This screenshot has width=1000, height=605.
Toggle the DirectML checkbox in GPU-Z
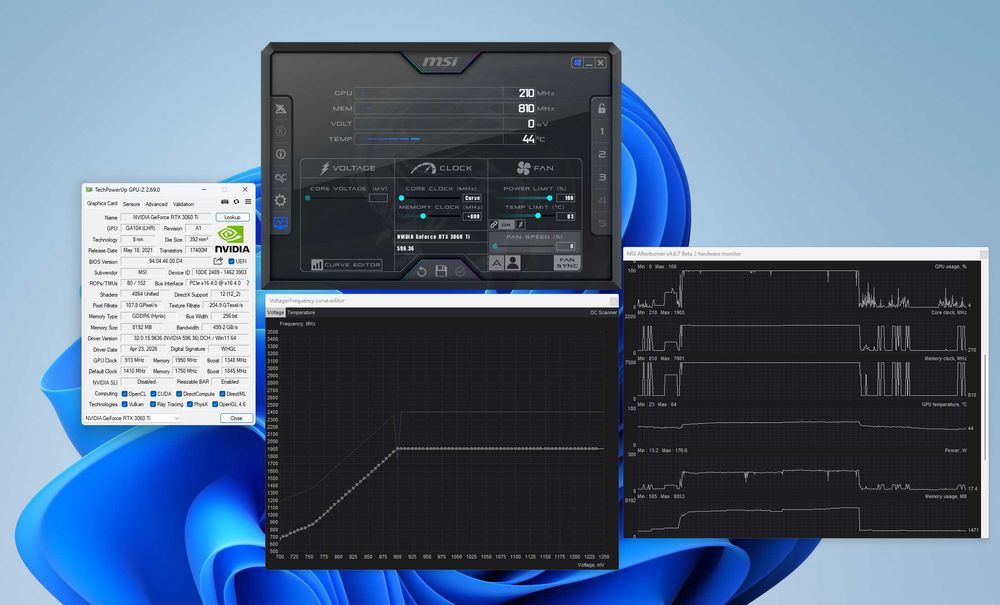pyautogui.click(x=222, y=394)
